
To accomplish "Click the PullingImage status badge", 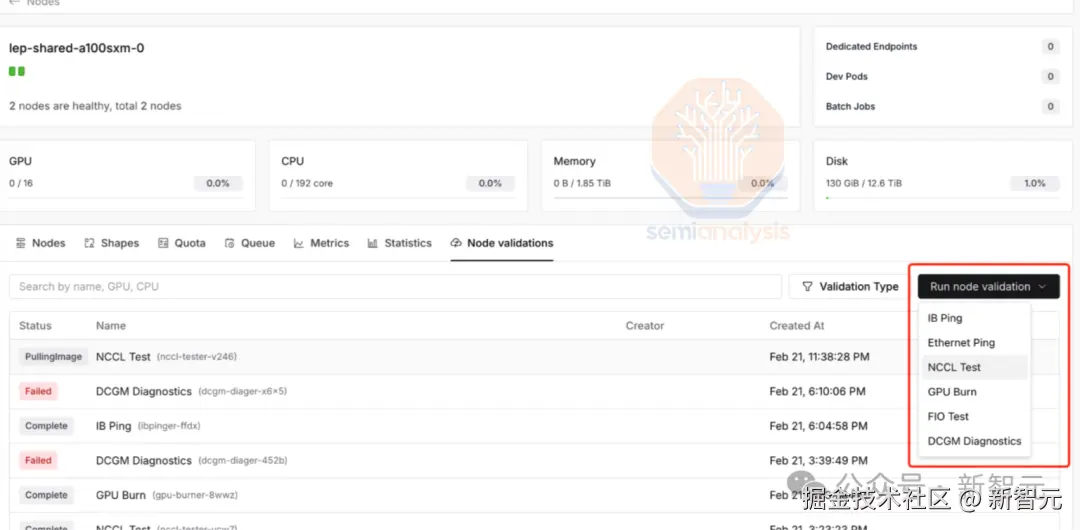I will pos(53,357).
